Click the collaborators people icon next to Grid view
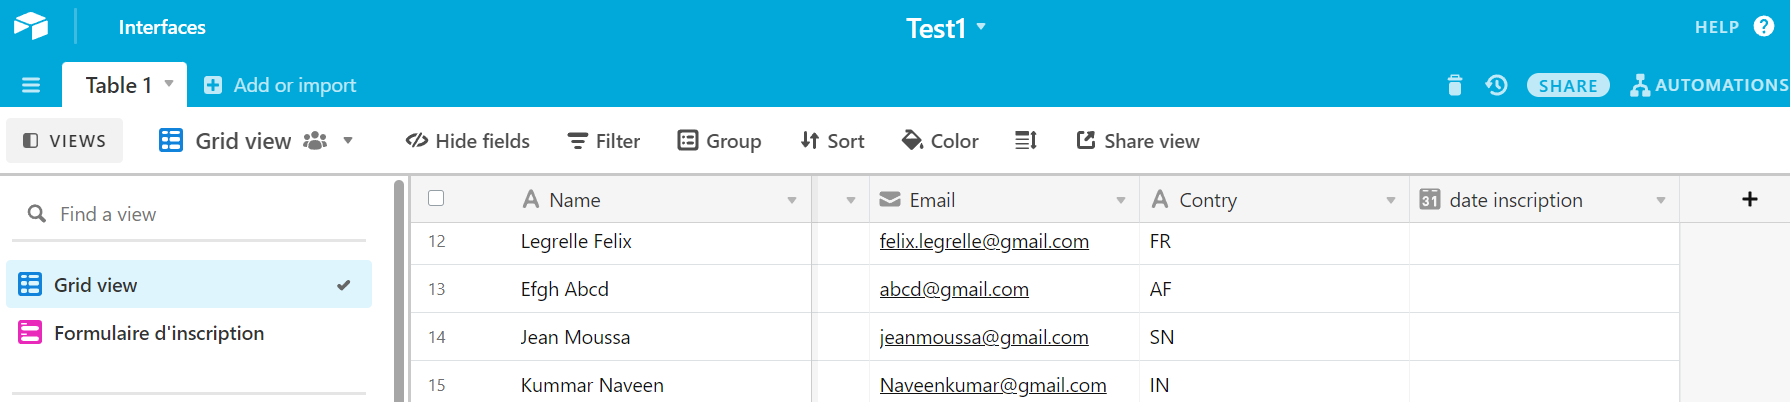The width and height of the screenshot is (1790, 402). 315,141
